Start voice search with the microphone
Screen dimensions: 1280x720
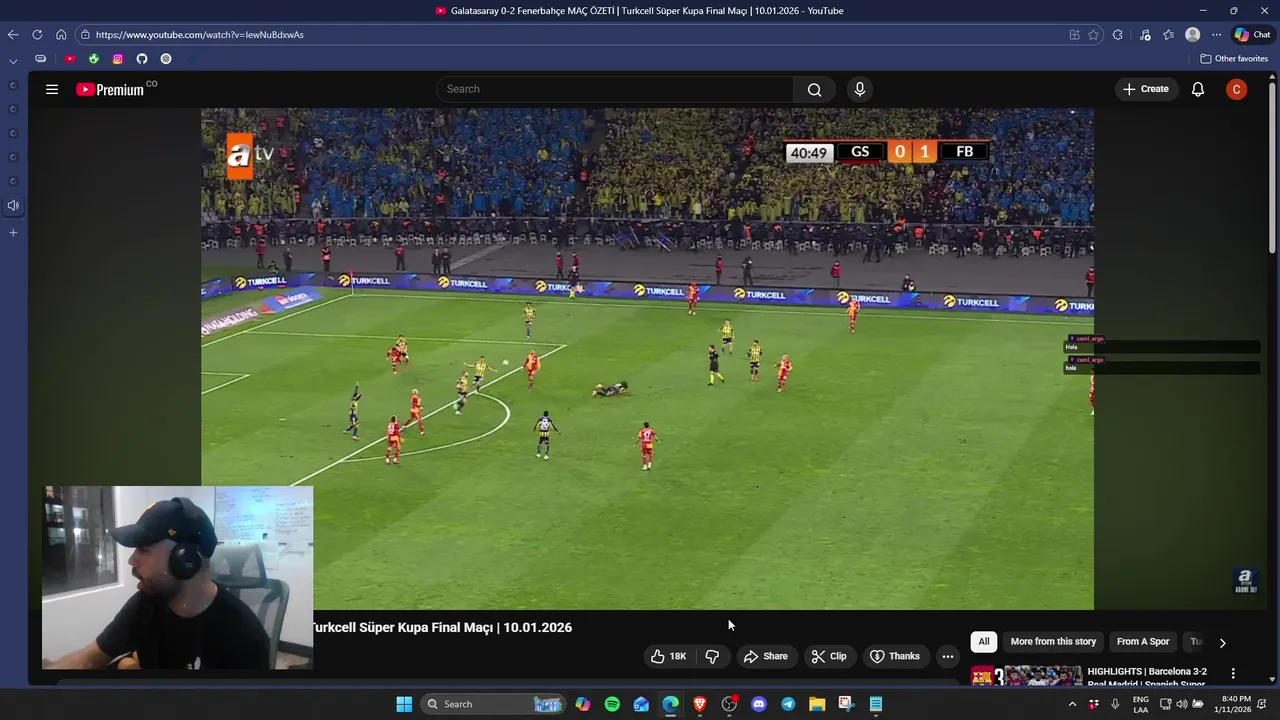click(859, 89)
